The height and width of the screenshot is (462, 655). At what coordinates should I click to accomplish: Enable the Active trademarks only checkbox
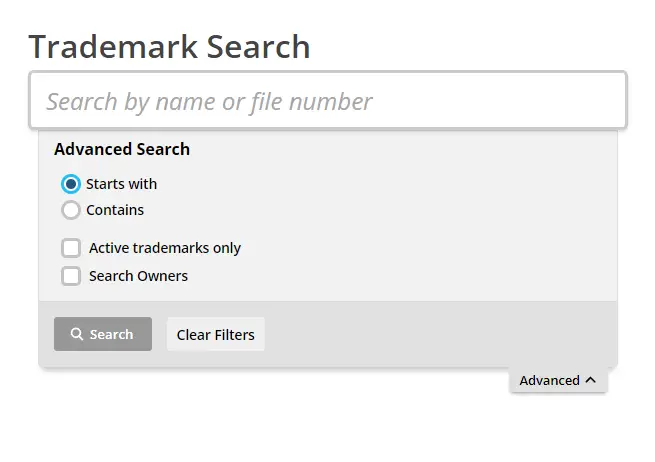pos(71,248)
